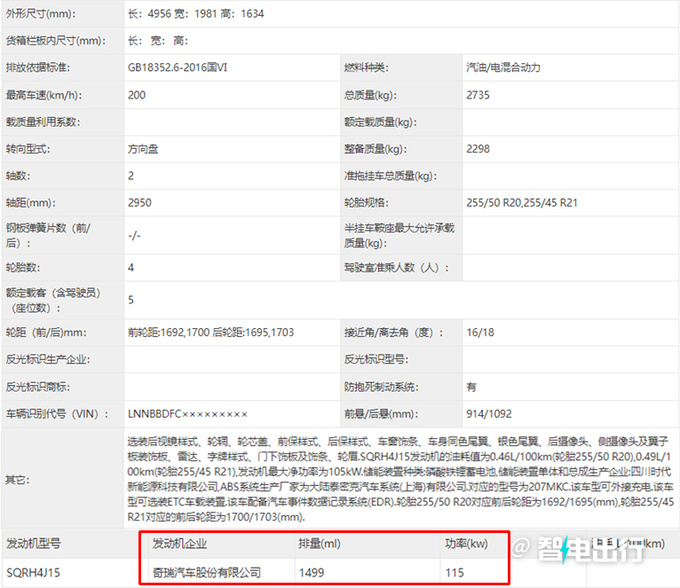This screenshot has height=588, width=680.
Task: Click the 轮距 (前/后)mm label
Action: pos(46,333)
